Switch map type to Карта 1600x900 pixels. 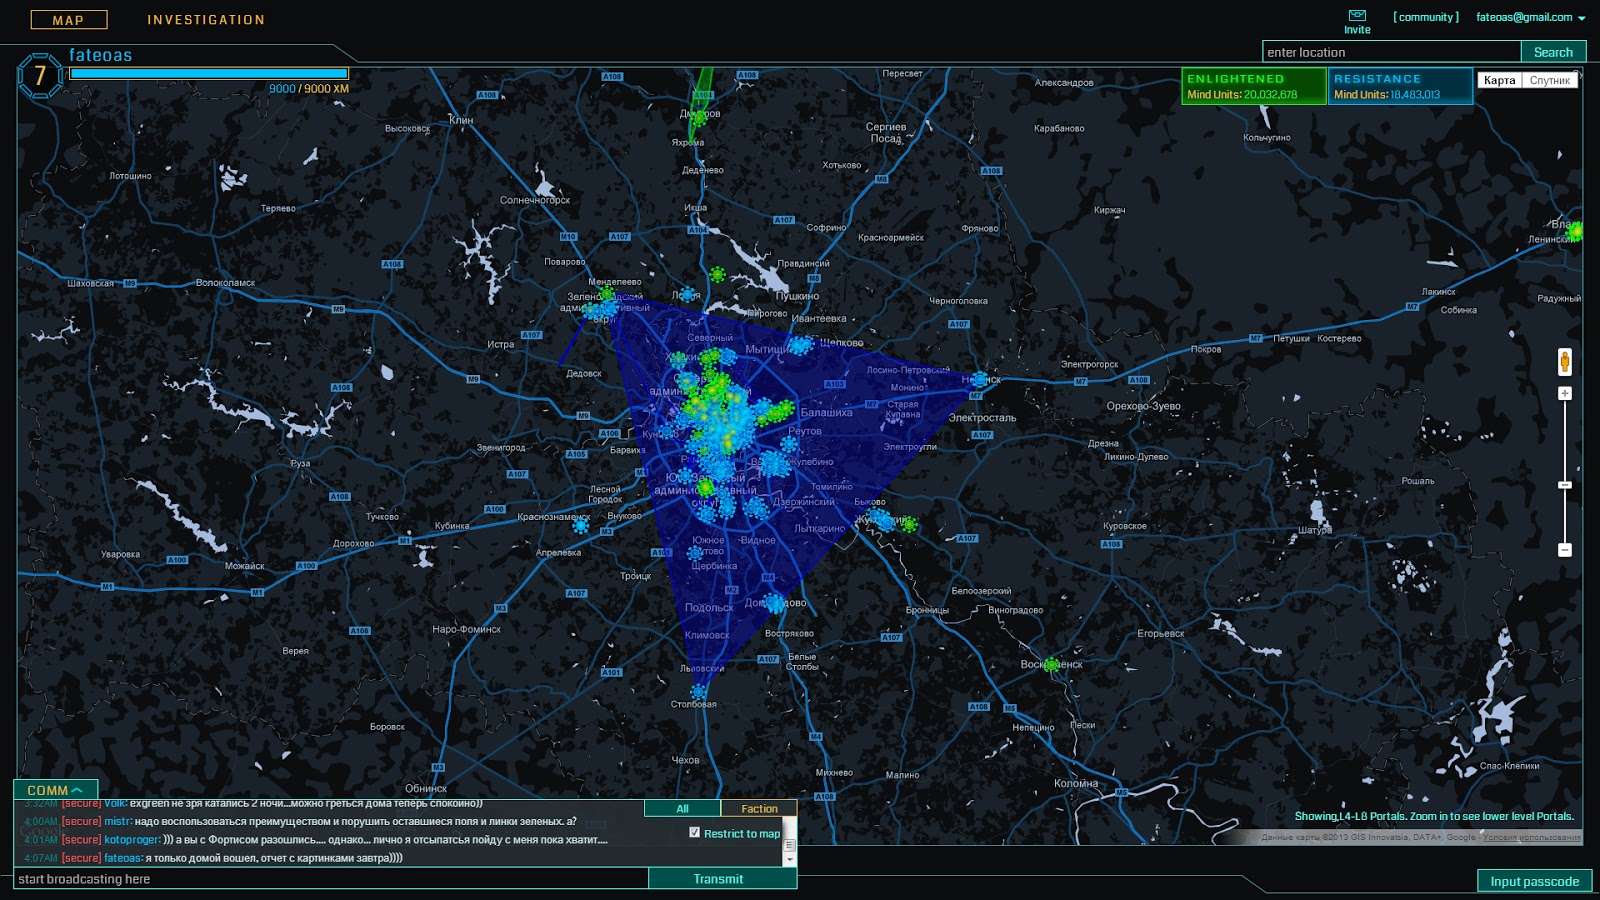[1499, 80]
